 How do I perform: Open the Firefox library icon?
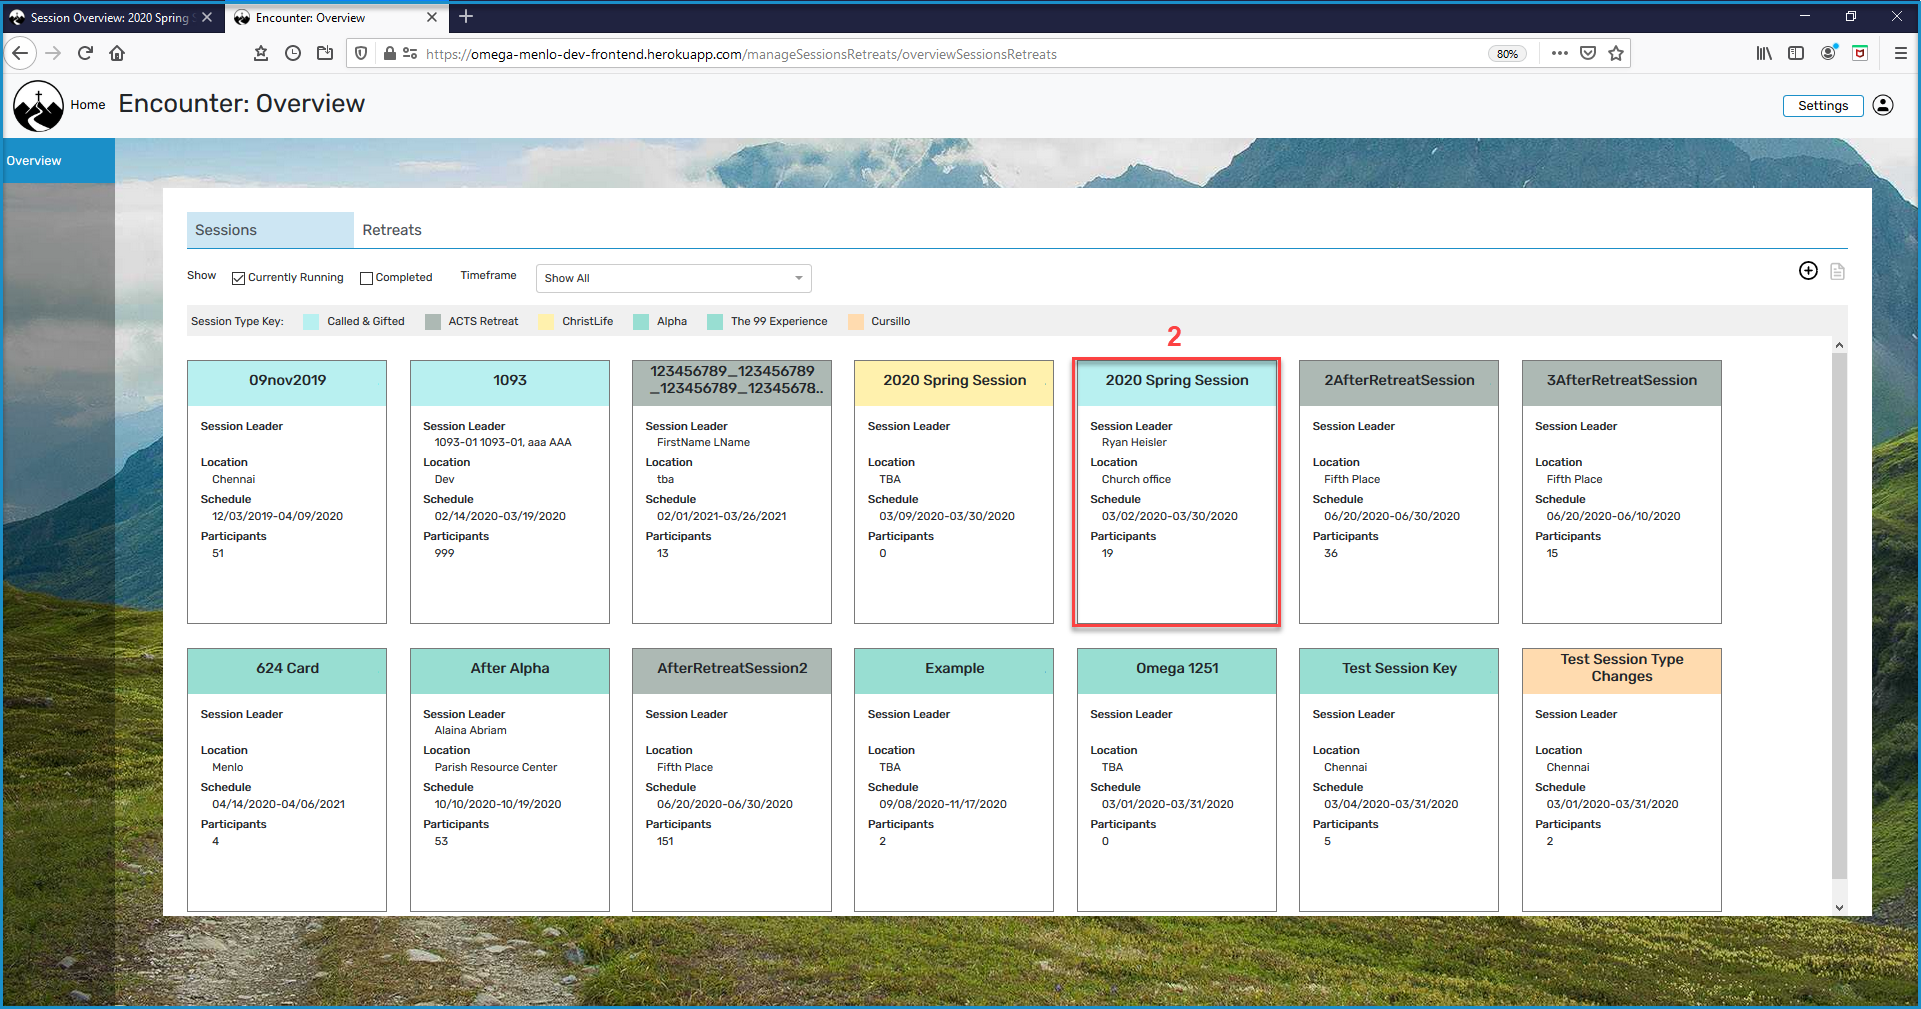coord(1764,54)
